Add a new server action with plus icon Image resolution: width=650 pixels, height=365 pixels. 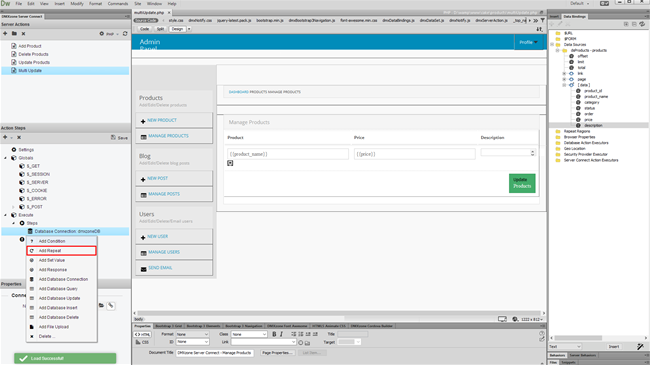coord(5,34)
